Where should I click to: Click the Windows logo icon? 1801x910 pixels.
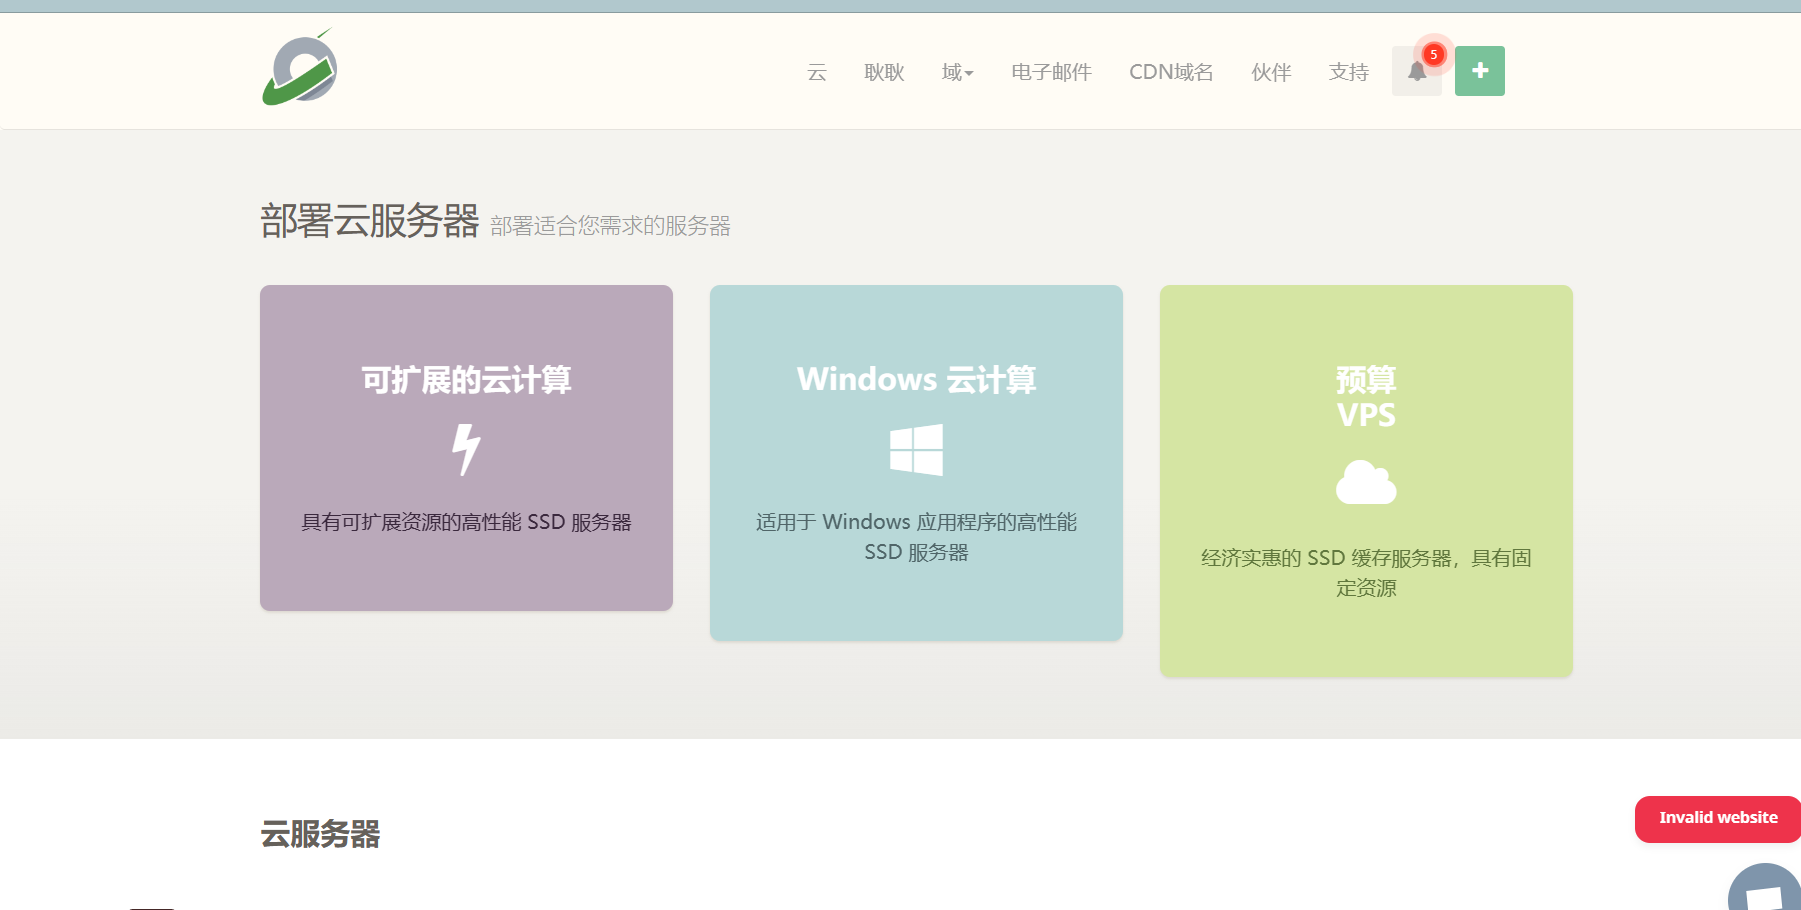916,450
